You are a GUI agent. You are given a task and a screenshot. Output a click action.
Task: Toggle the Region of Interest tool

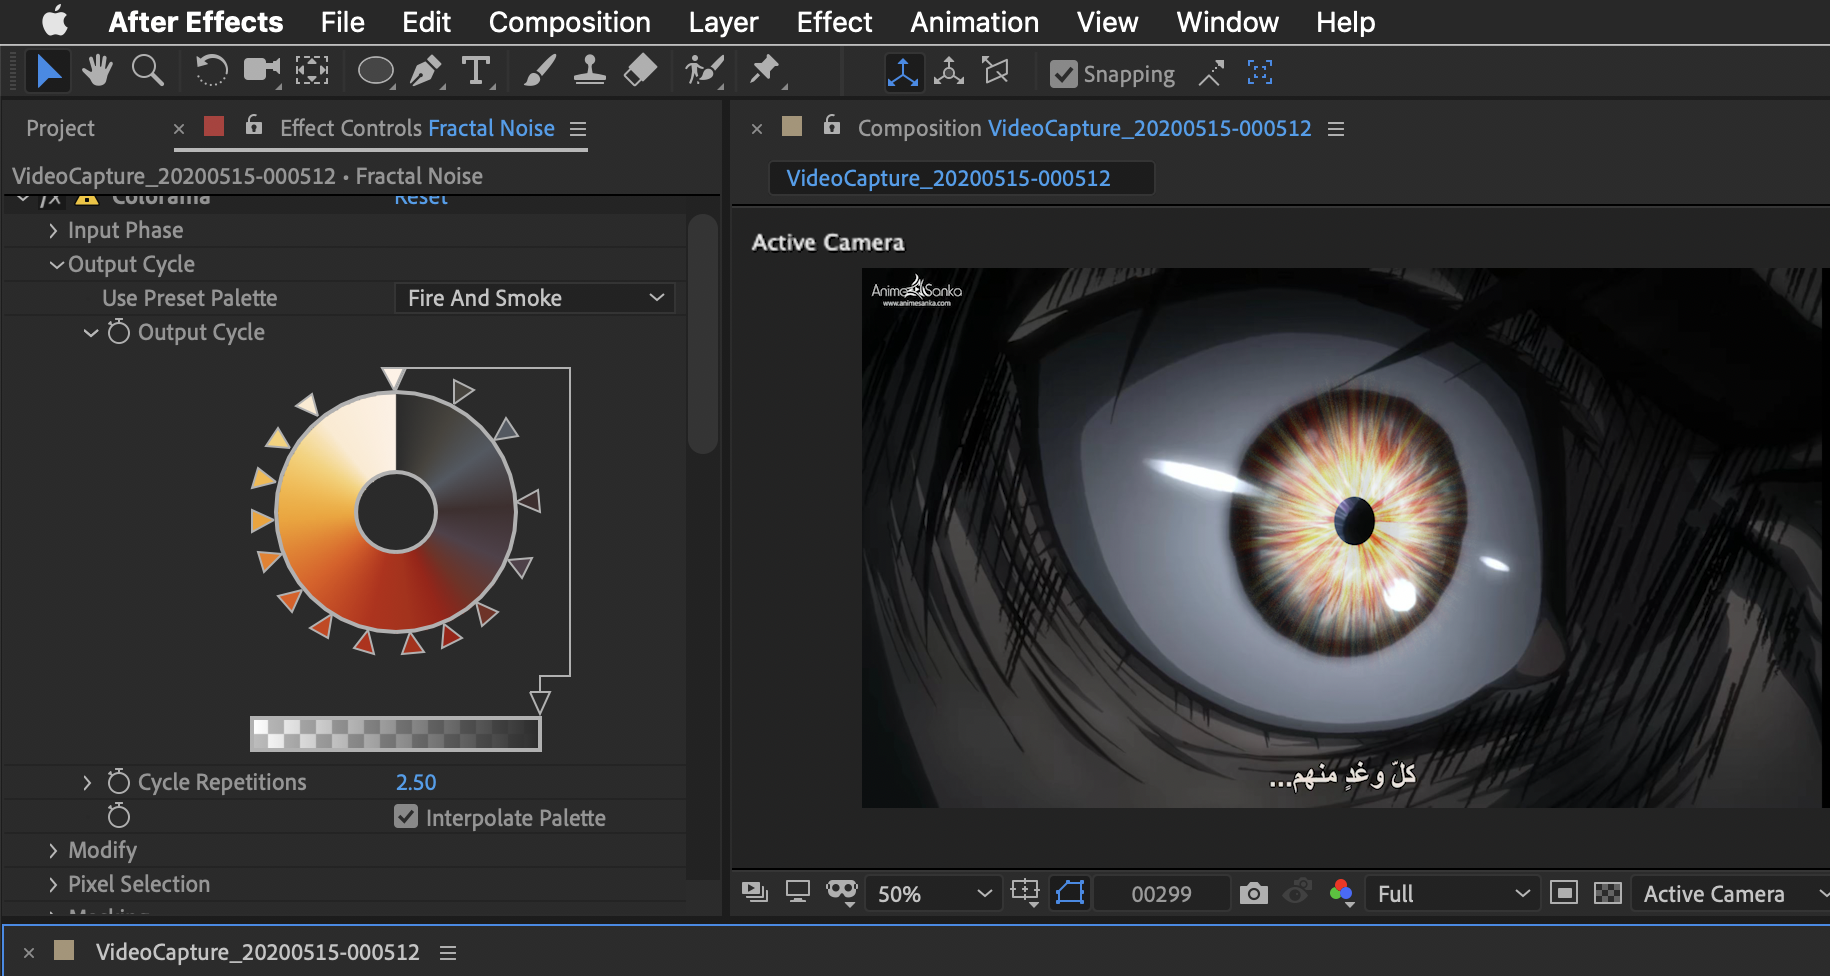click(1069, 893)
